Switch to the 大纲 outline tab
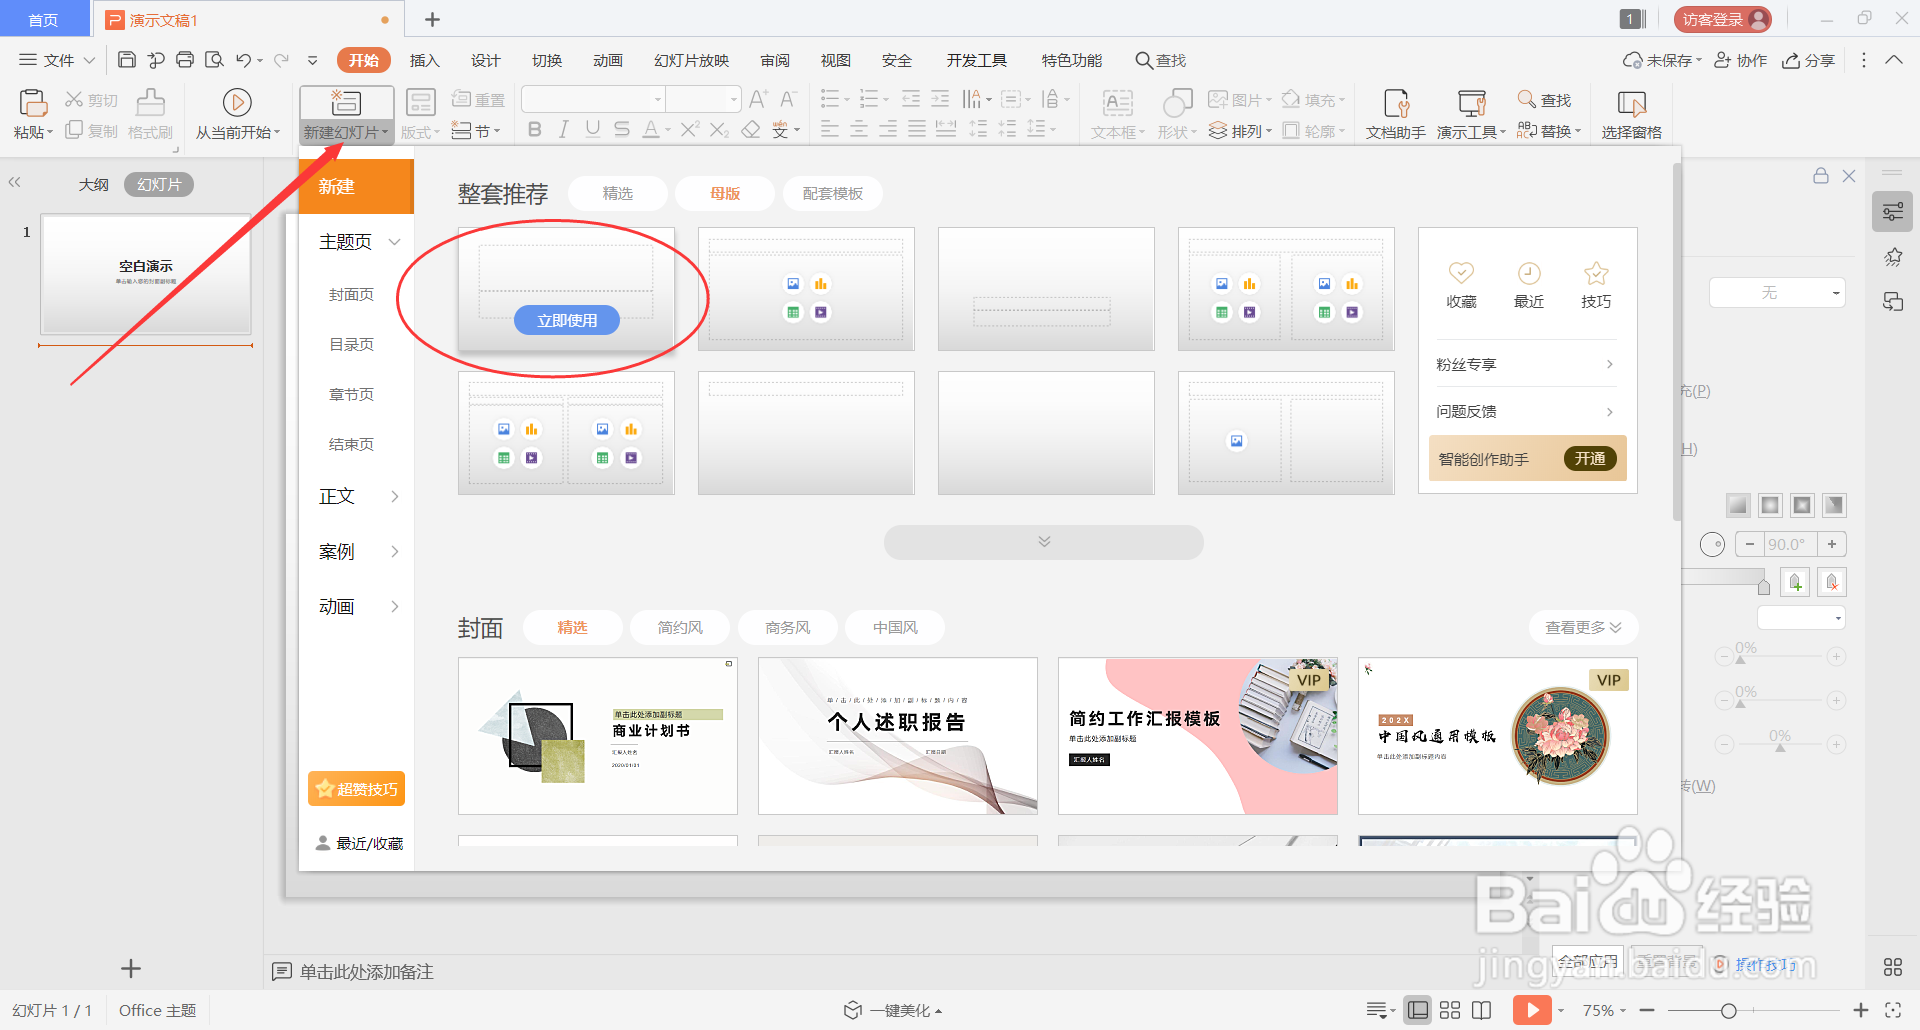This screenshot has height=1030, width=1920. click(x=93, y=183)
